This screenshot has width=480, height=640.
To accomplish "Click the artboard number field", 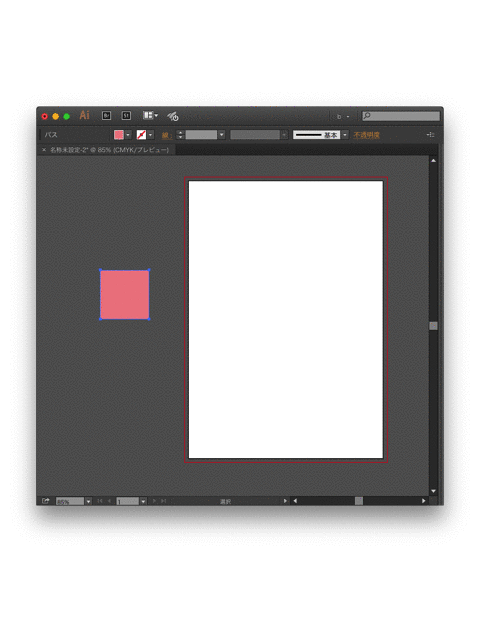I will coord(128,501).
